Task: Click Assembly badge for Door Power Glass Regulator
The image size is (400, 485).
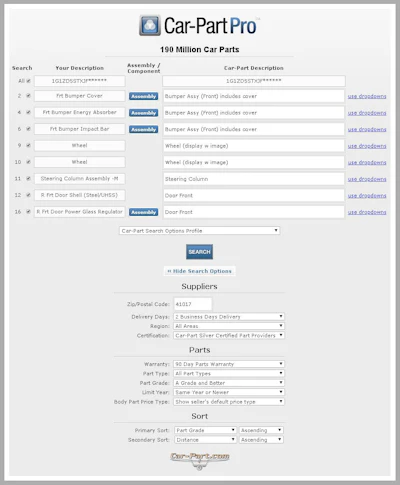Action: [x=144, y=212]
